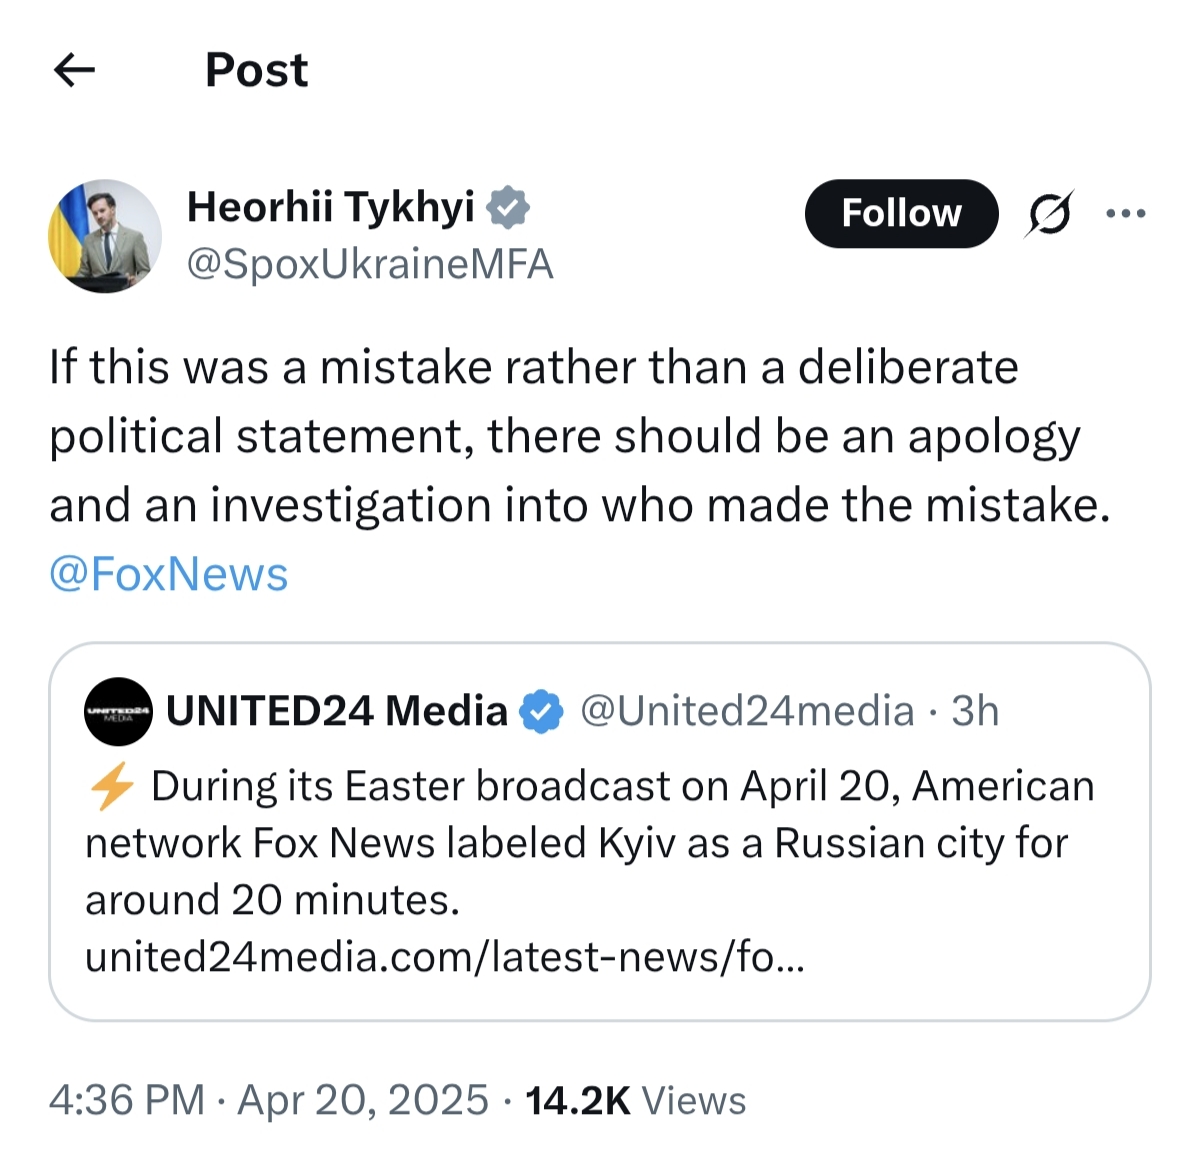Image resolution: width=1200 pixels, height=1162 pixels.
Task: View the 14.2K Views count
Action: click(x=635, y=1100)
